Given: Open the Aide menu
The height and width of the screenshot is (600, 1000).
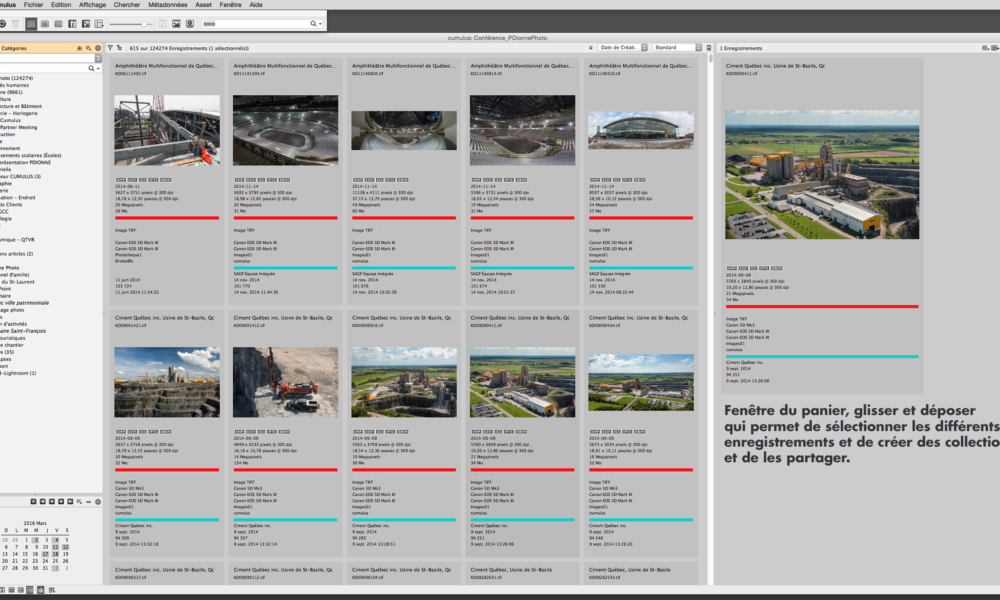Looking at the screenshot, I should click(256, 4).
